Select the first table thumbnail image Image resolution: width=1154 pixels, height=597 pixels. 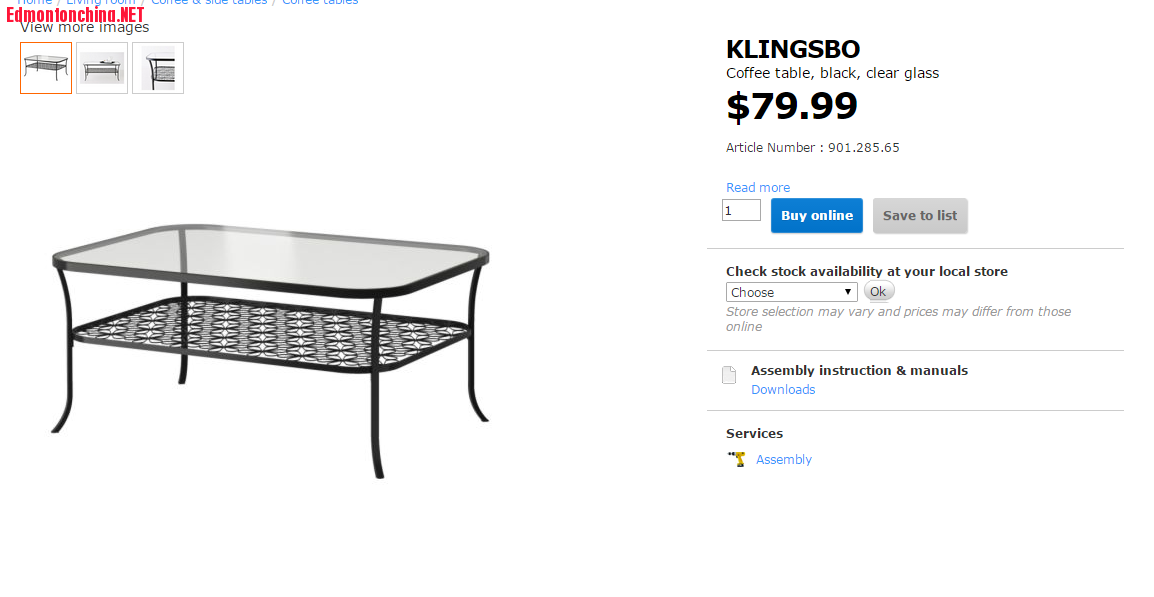(x=46, y=68)
